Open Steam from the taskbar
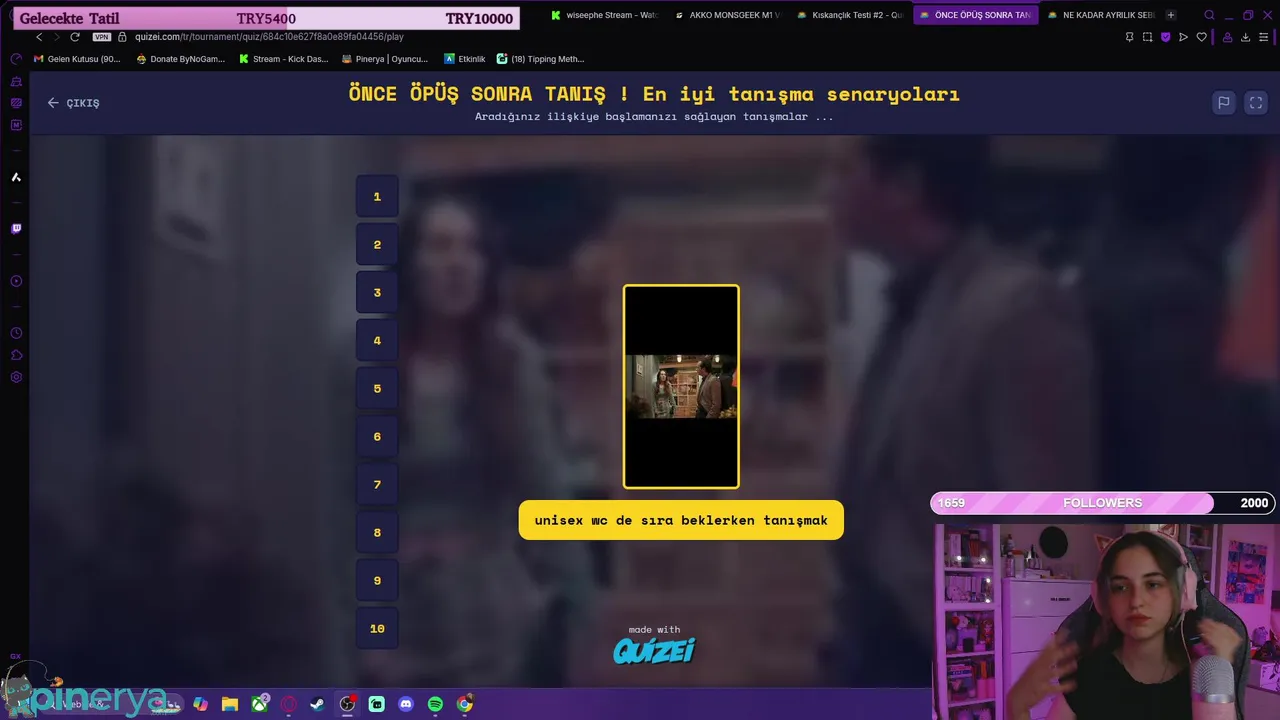This screenshot has width=1280, height=720. [318, 704]
